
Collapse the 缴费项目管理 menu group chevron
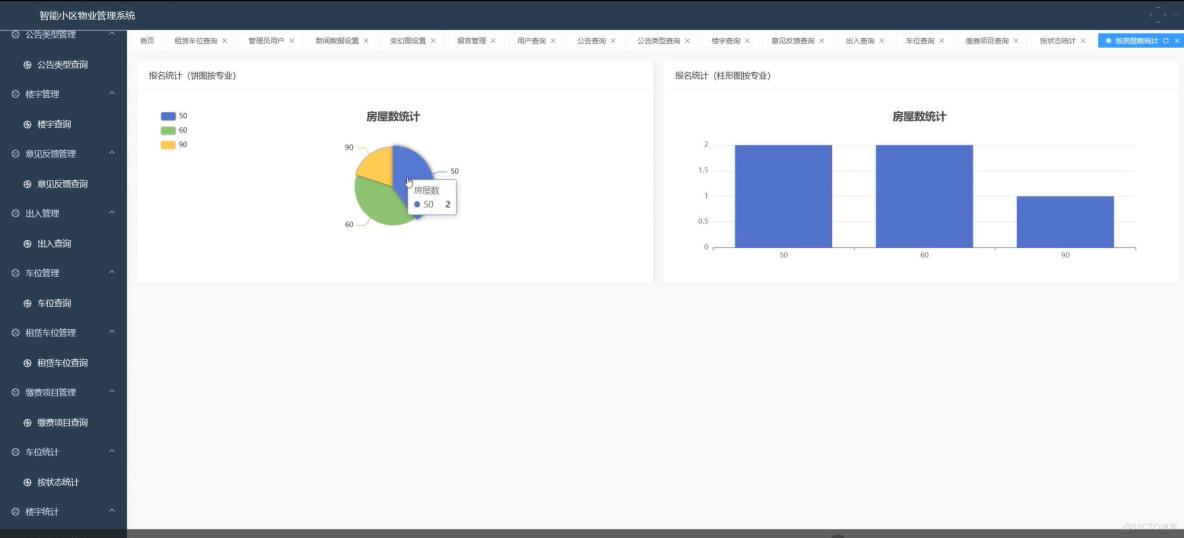click(112, 392)
